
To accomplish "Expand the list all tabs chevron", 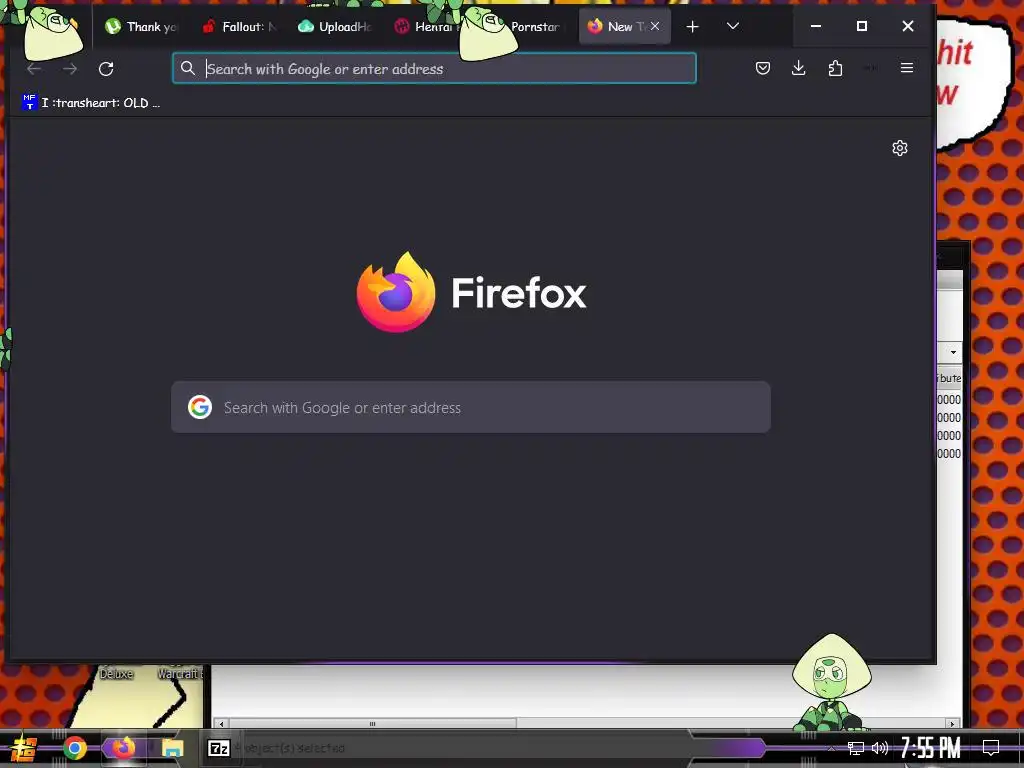I will coord(733,26).
